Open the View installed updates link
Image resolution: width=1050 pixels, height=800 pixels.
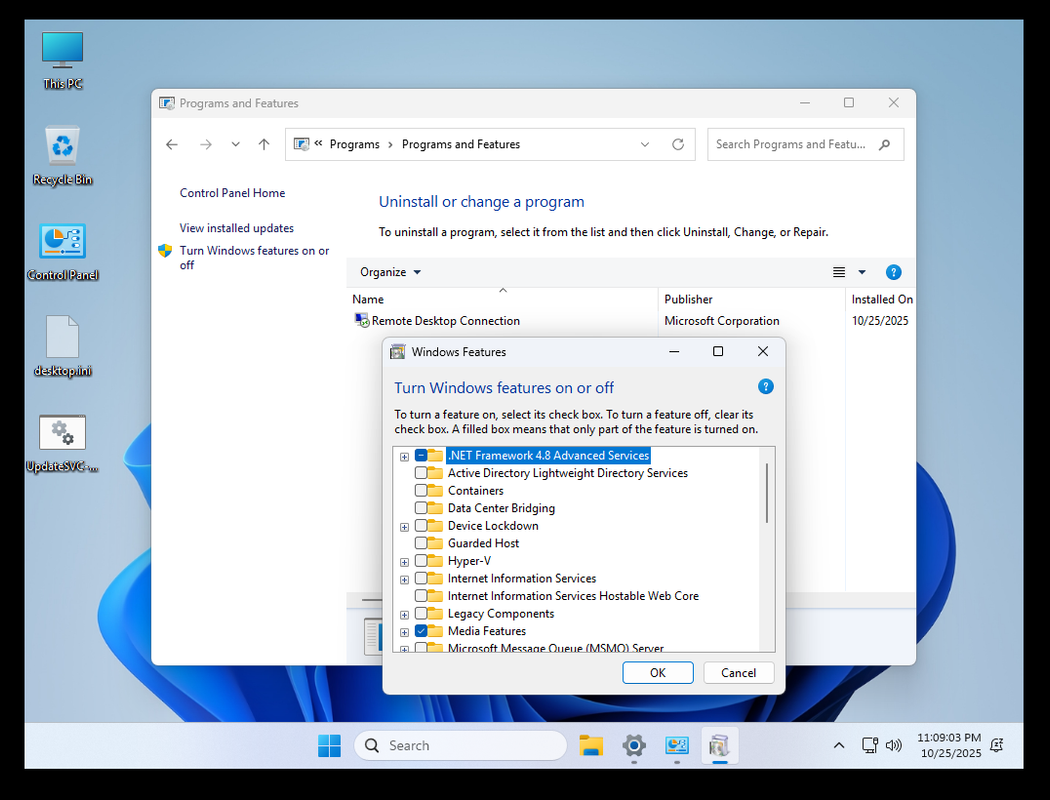236,228
